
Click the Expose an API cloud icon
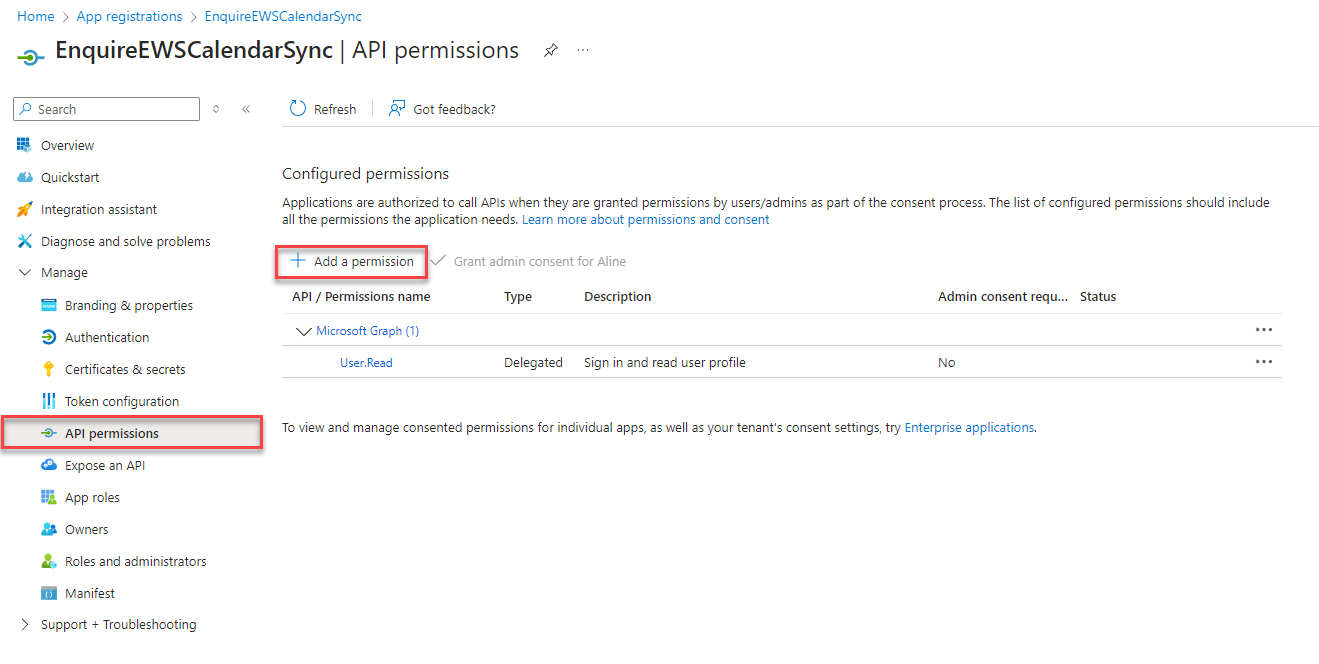[x=49, y=465]
